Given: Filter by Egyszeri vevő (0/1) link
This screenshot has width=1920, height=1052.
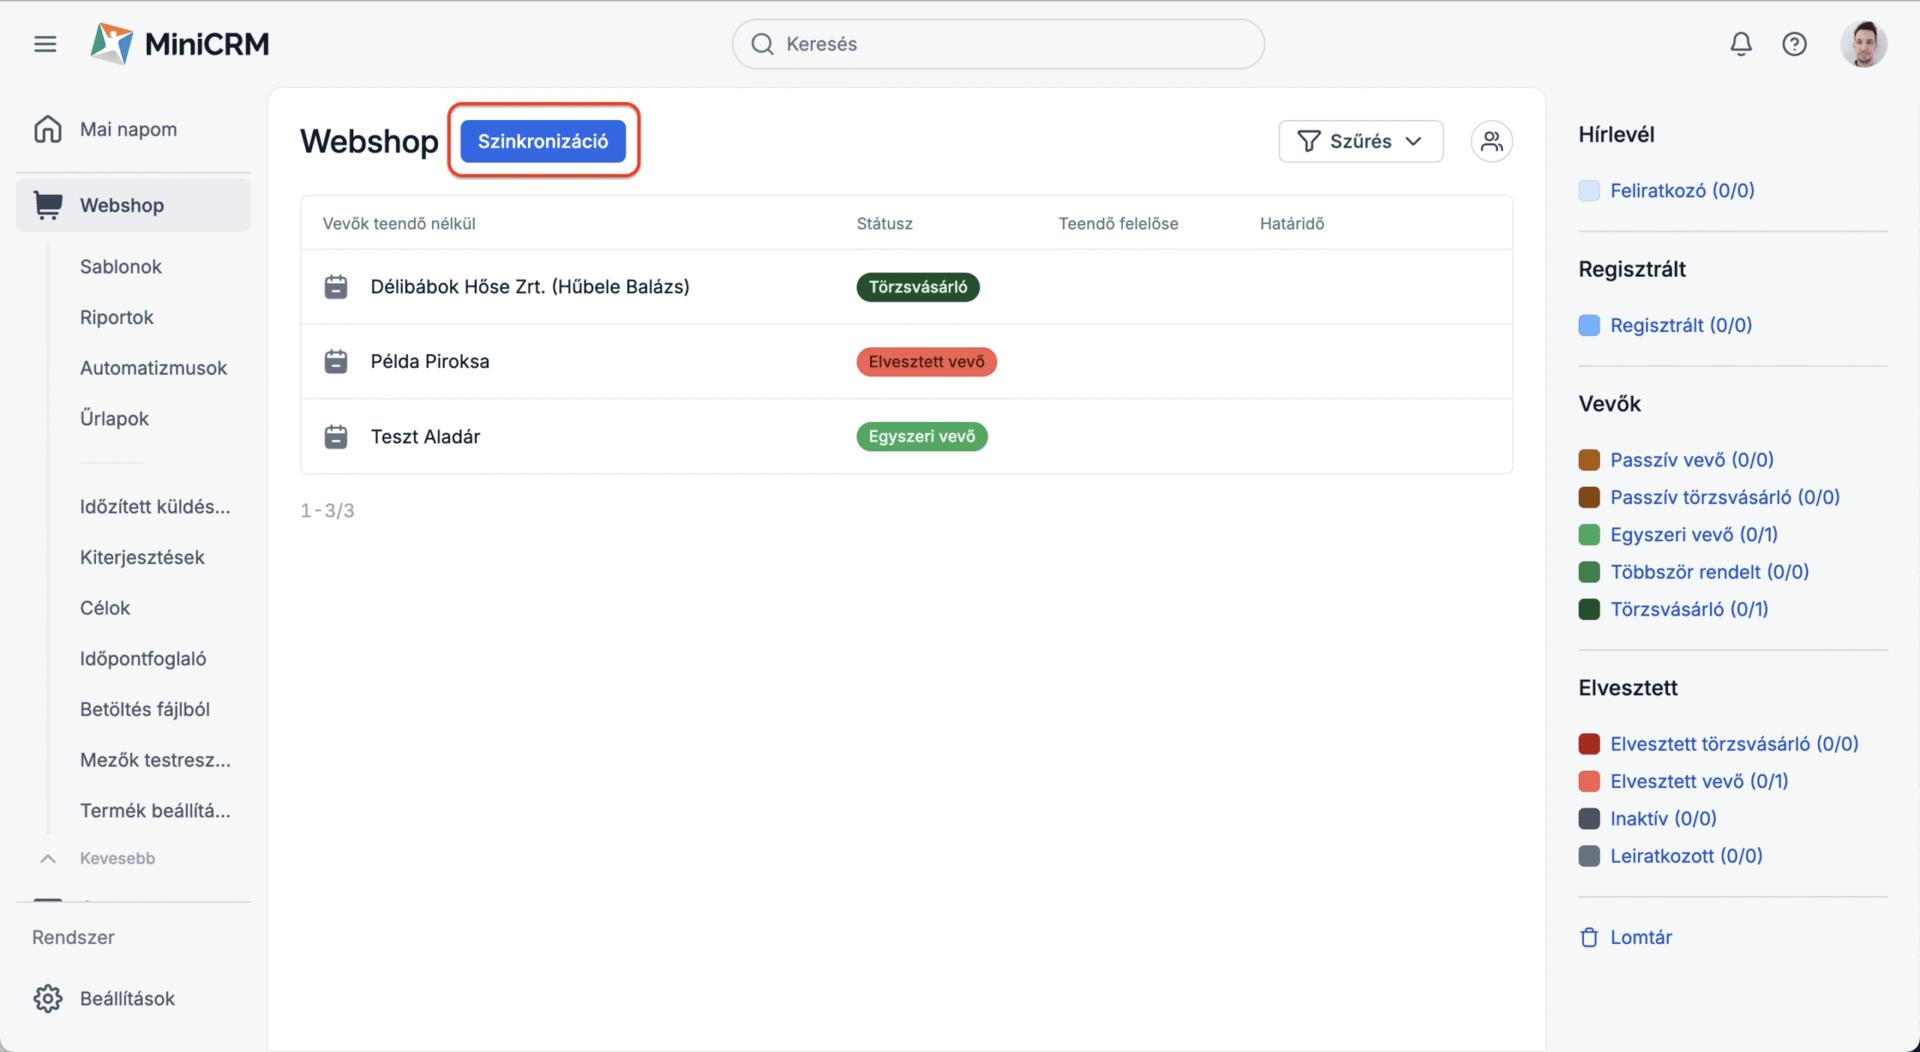Looking at the screenshot, I should point(1694,535).
